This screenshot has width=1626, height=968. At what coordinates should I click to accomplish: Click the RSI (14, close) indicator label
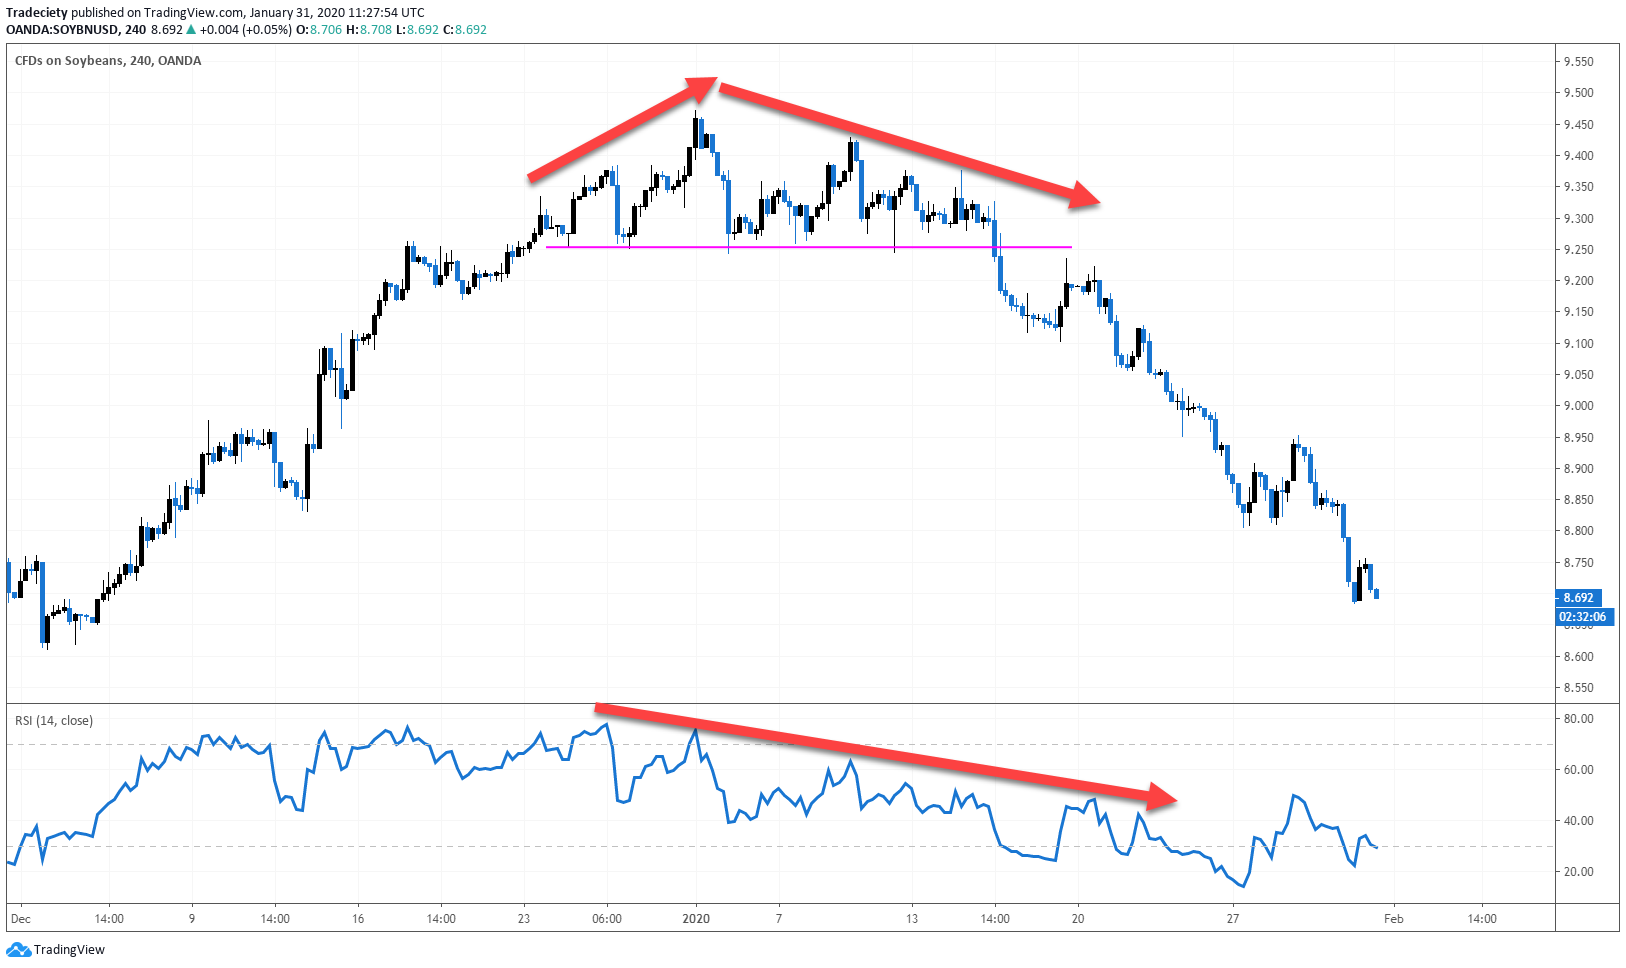pos(54,721)
